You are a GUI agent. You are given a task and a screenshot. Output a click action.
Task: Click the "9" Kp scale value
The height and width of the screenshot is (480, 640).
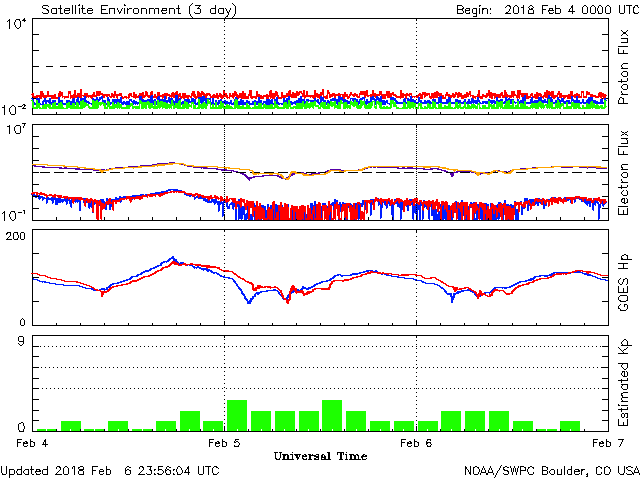pos(21,342)
